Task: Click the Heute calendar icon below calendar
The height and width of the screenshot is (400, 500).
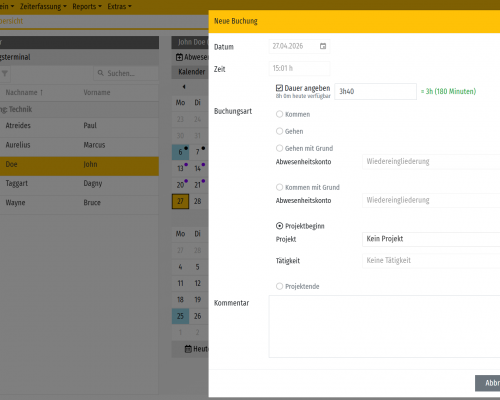Action: click(x=188, y=349)
